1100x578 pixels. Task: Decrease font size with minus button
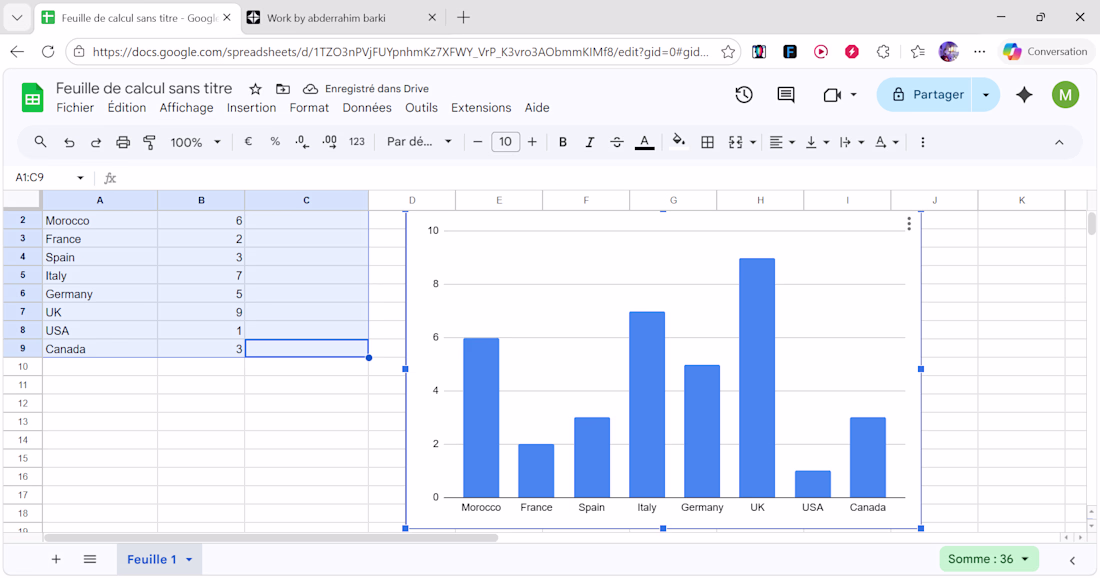pyautogui.click(x=478, y=142)
